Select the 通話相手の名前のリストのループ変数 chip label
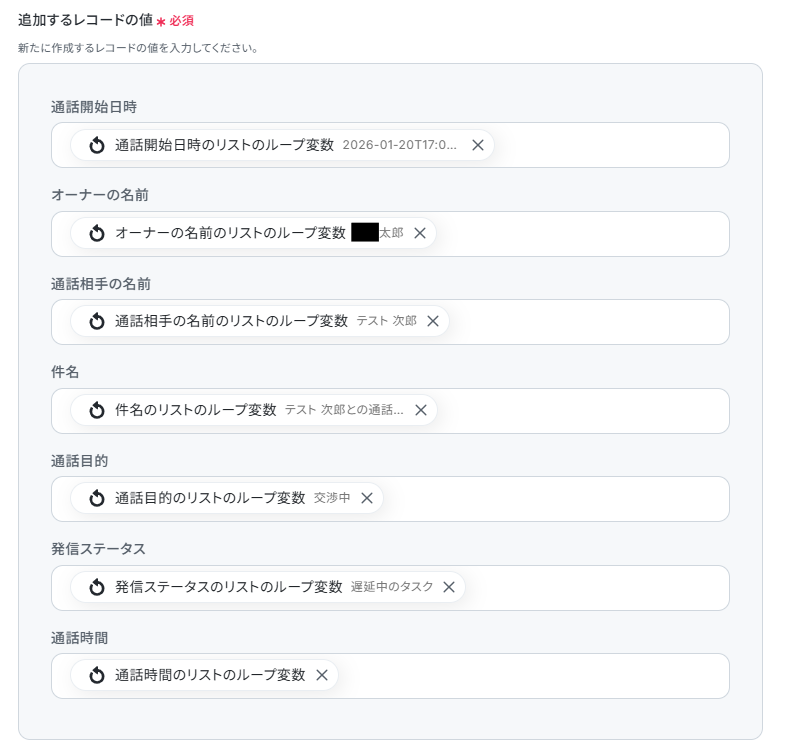The width and height of the screenshot is (793, 756). pos(231,321)
